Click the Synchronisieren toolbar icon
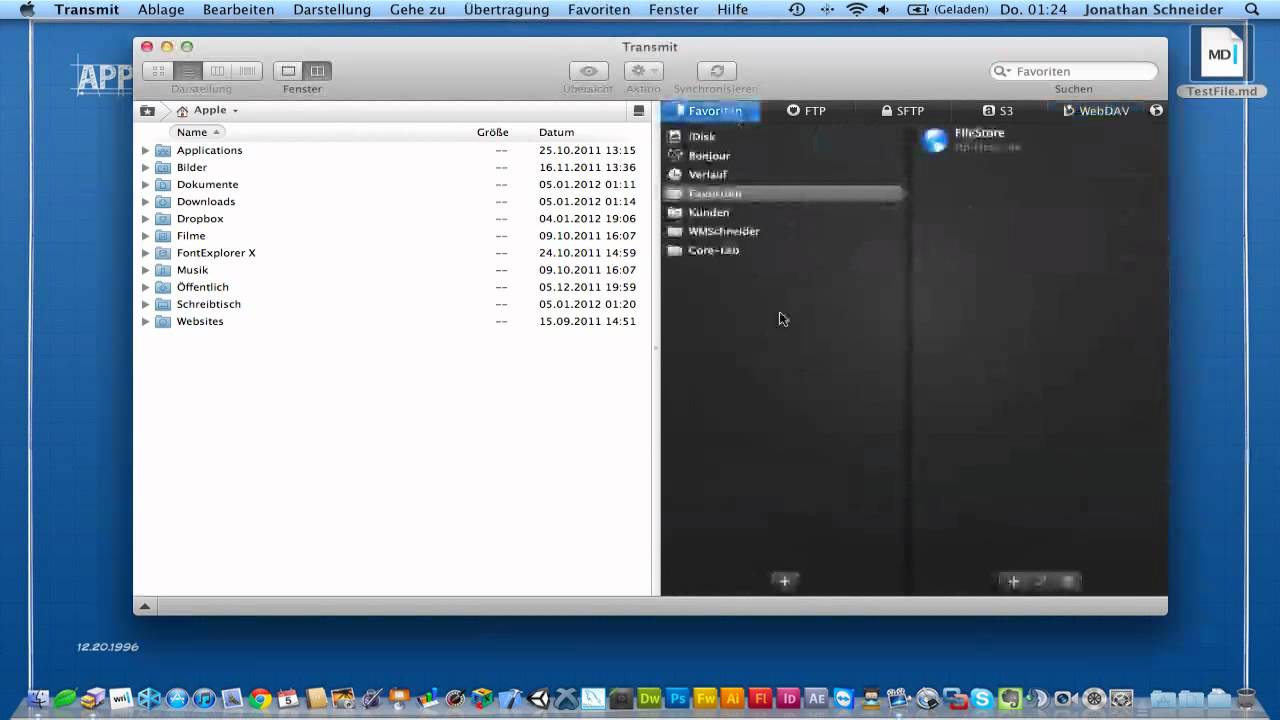Image resolution: width=1280 pixels, height=720 pixels. point(716,71)
